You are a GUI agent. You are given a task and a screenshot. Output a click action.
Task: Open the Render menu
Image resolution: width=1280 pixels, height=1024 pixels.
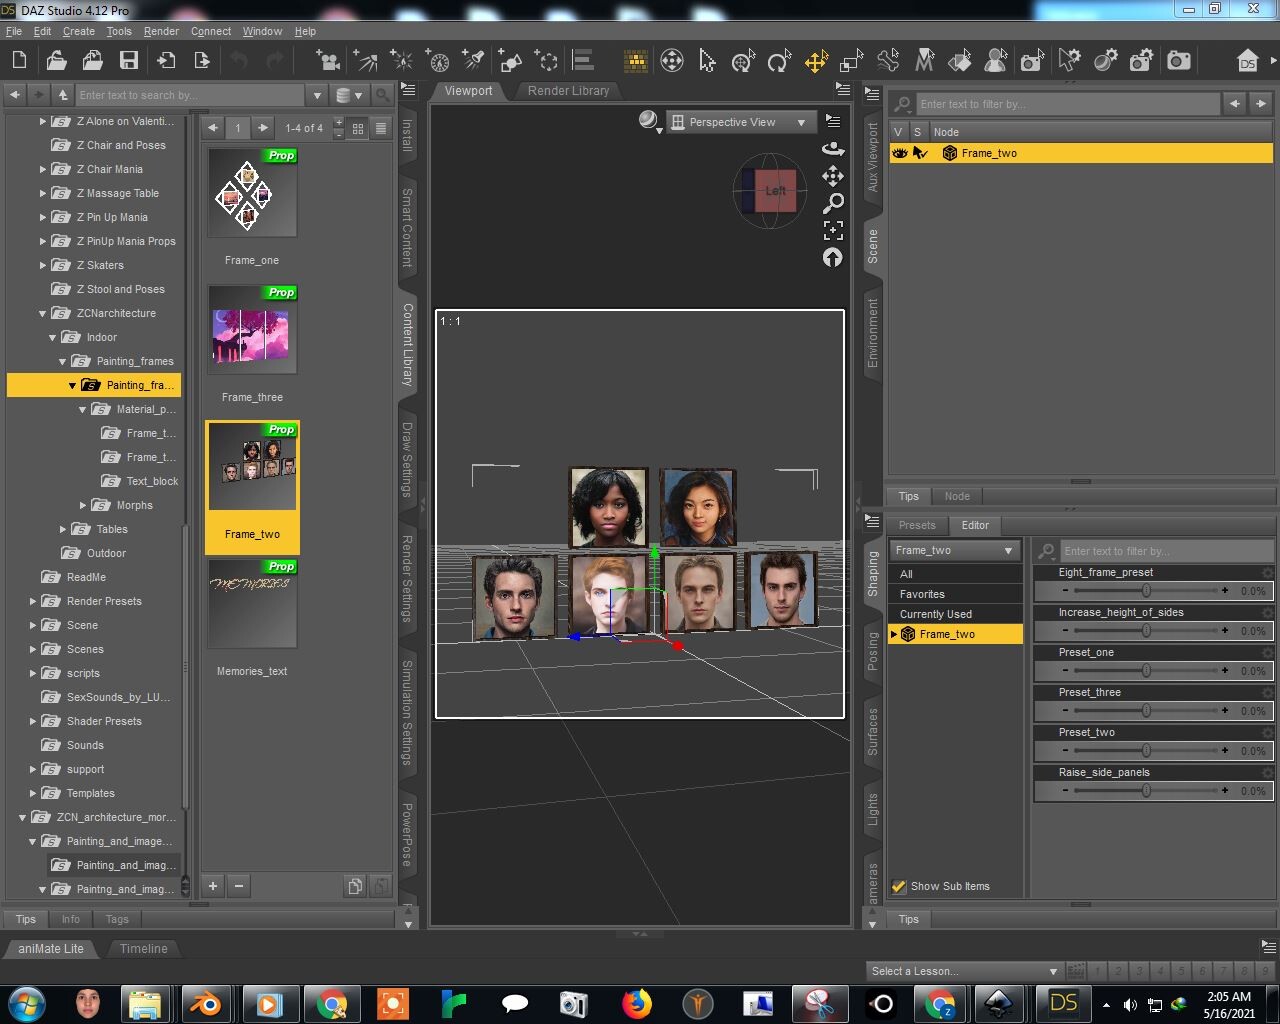pos(161,31)
